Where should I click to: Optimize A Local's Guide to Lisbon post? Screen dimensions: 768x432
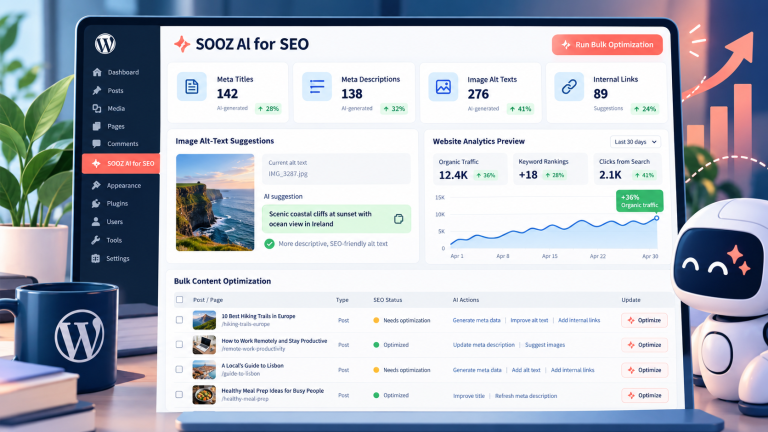point(645,370)
